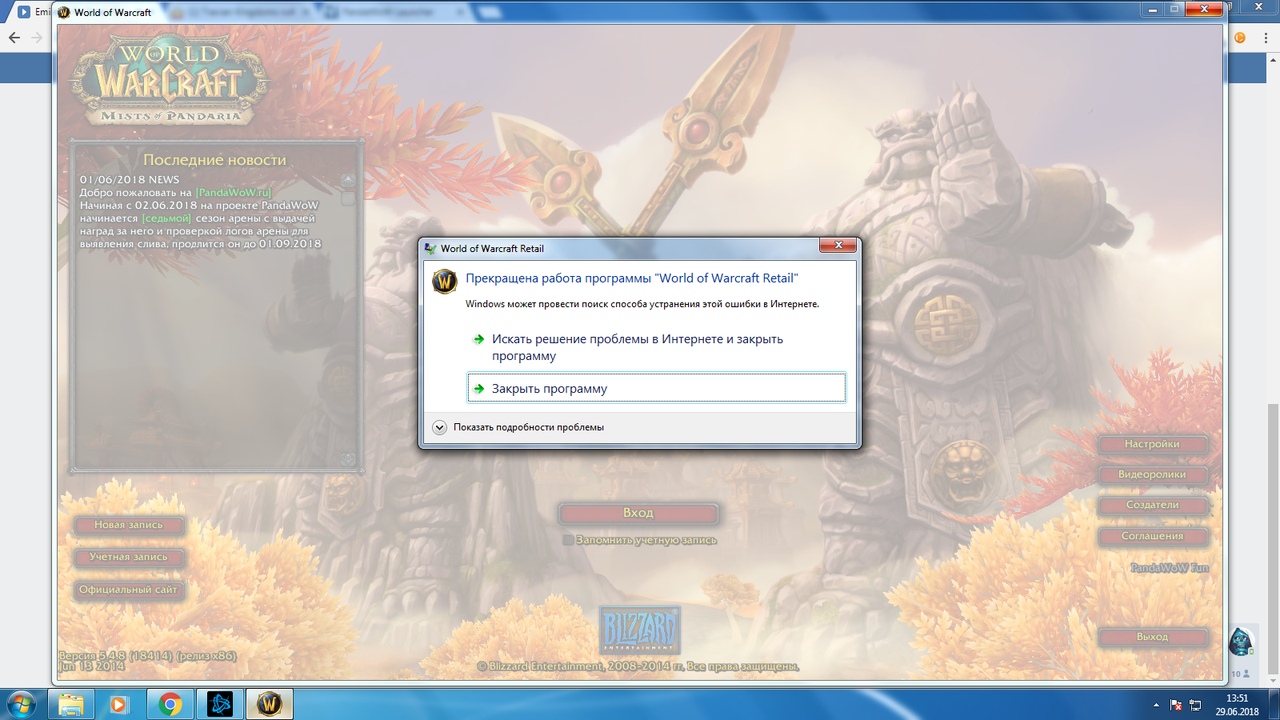This screenshot has width=1280, height=720.
Task: Open 'Настройки' settings button
Action: click(1152, 444)
